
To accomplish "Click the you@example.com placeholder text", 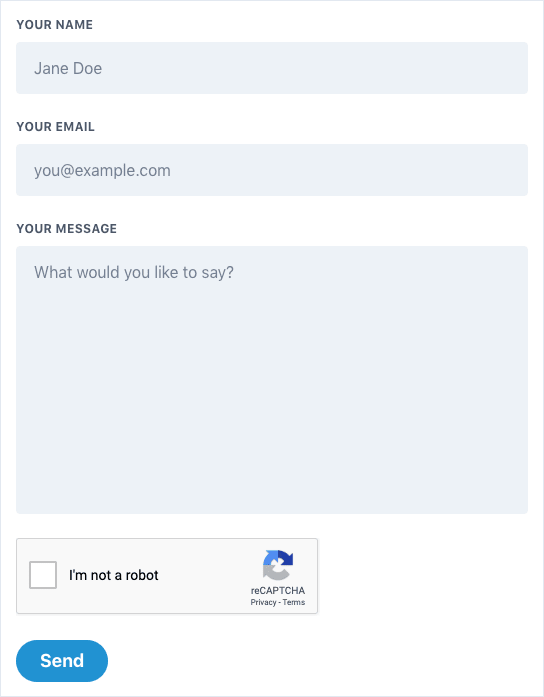I will tap(102, 171).
